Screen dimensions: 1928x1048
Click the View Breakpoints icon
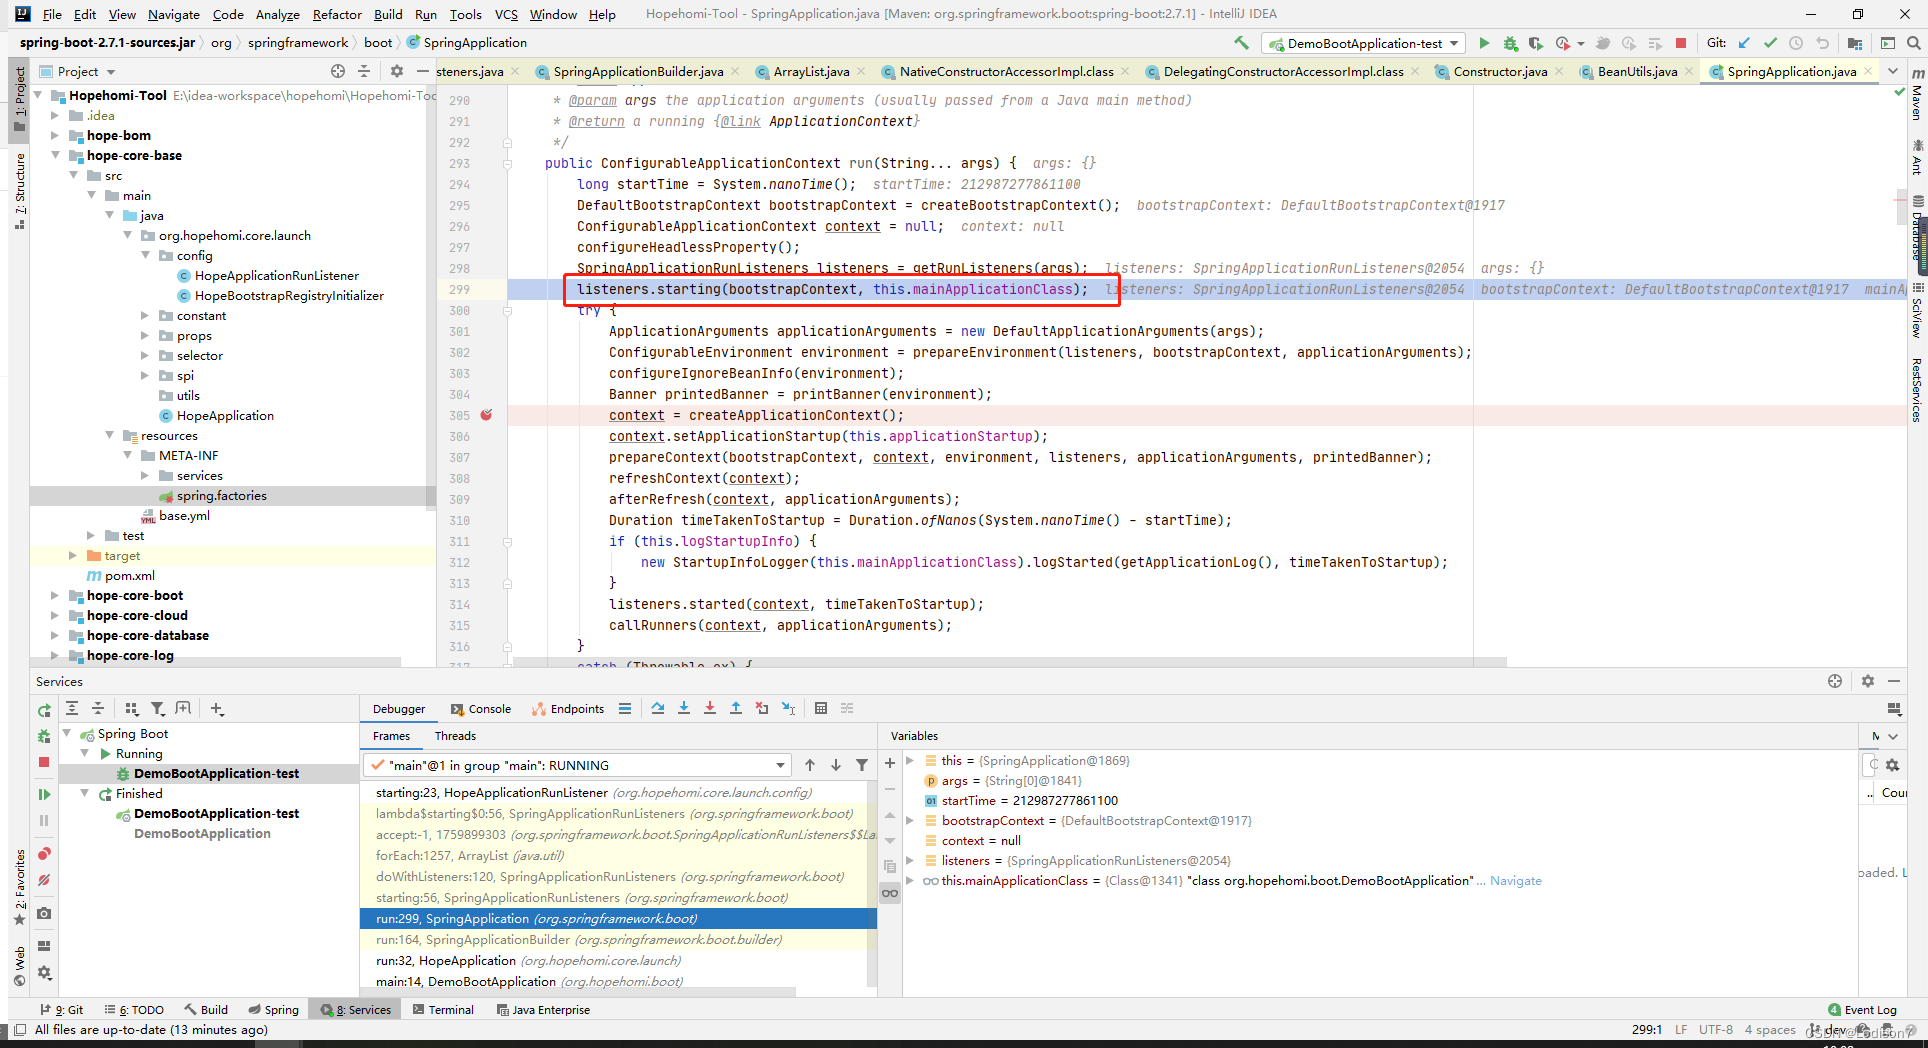(44, 854)
